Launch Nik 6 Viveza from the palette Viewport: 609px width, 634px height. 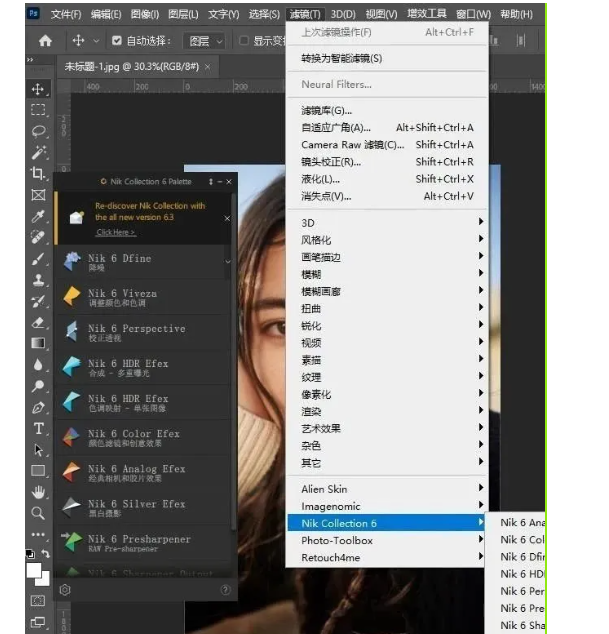(144, 297)
